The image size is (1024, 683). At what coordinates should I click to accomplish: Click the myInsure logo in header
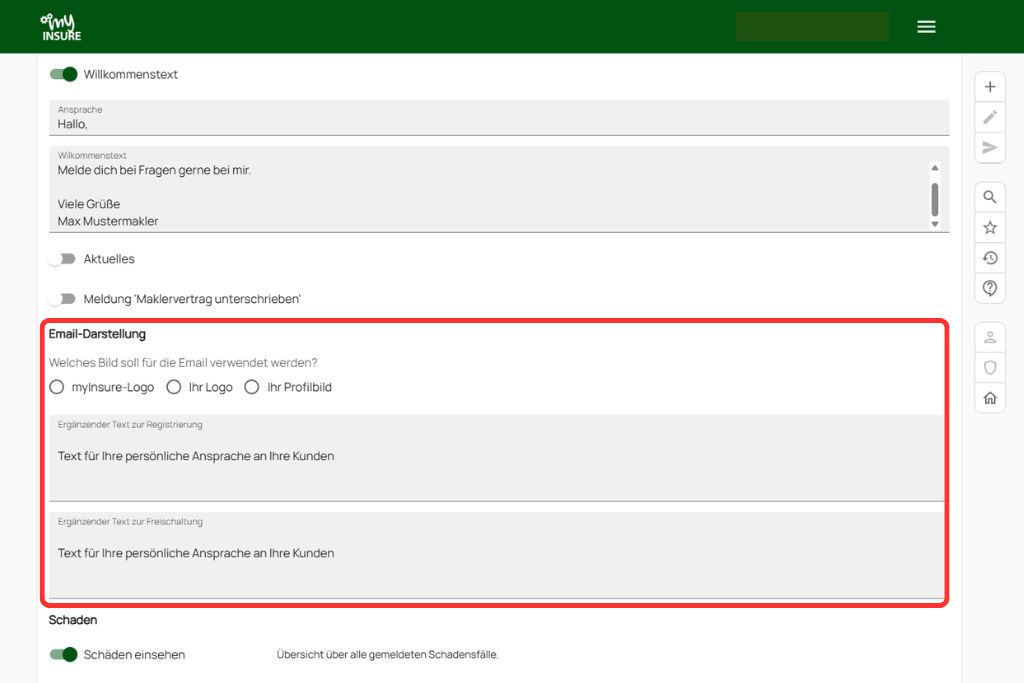[x=61, y=27]
